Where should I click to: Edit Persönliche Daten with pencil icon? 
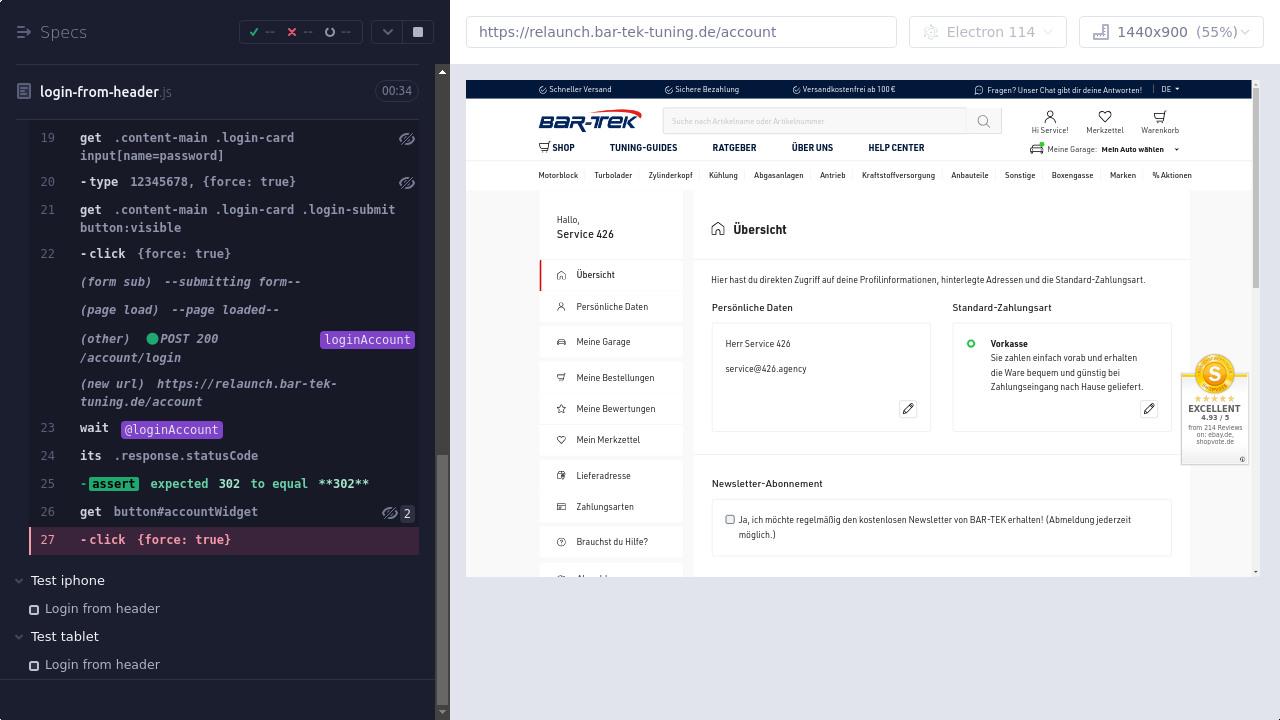[x=907, y=408]
